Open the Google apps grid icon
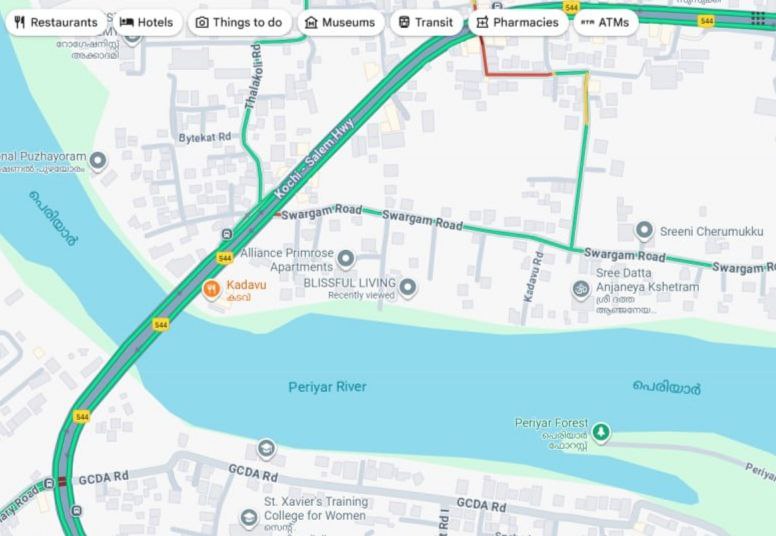Image resolution: width=776 pixels, height=536 pixels. tap(758, 18)
